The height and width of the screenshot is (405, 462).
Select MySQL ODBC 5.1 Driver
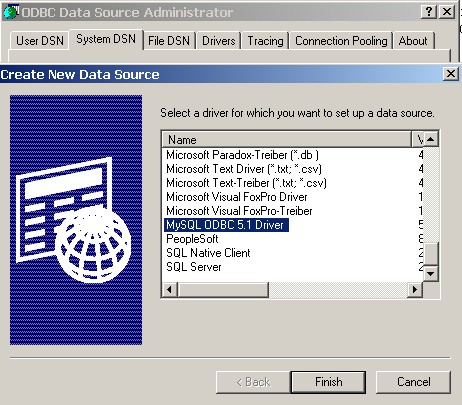[226, 225]
